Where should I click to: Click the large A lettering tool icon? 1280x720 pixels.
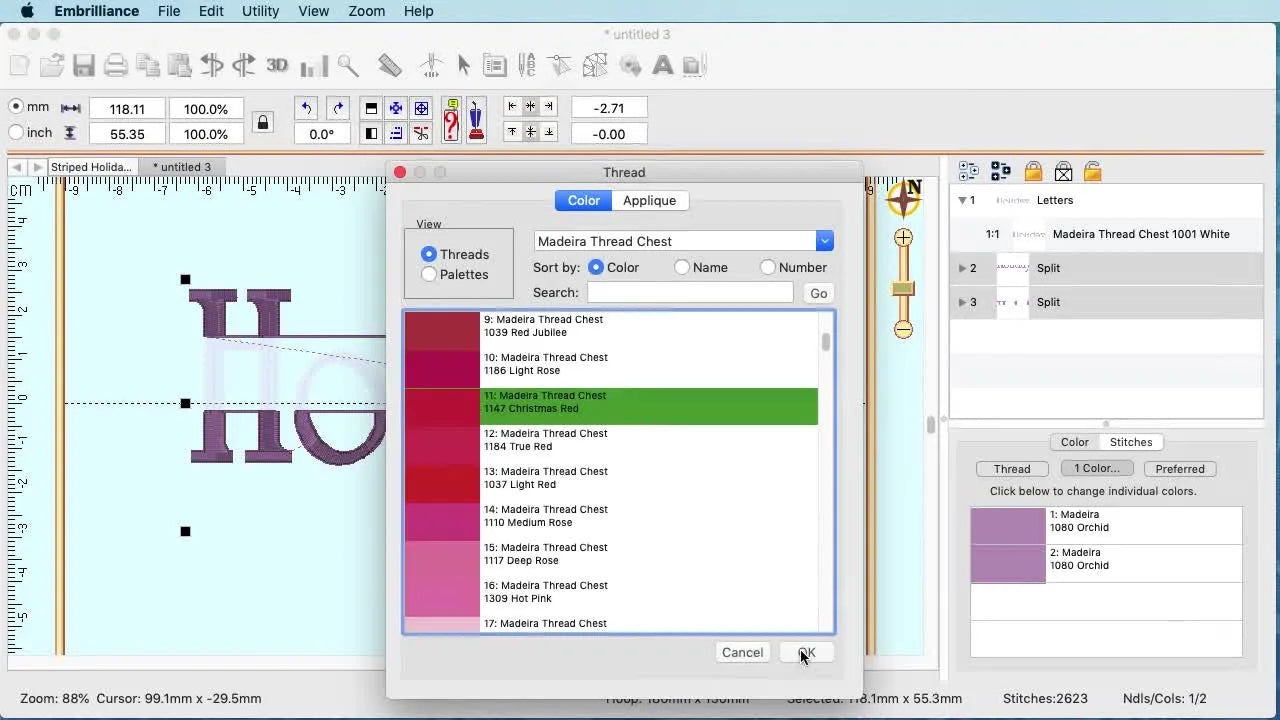point(662,66)
